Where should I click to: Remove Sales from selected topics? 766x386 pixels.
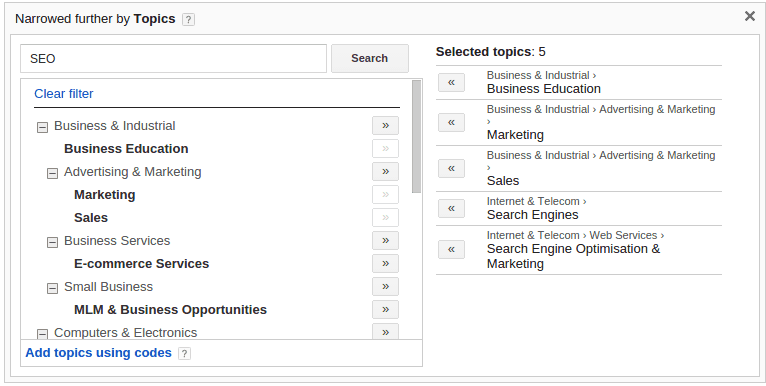tap(451, 168)
